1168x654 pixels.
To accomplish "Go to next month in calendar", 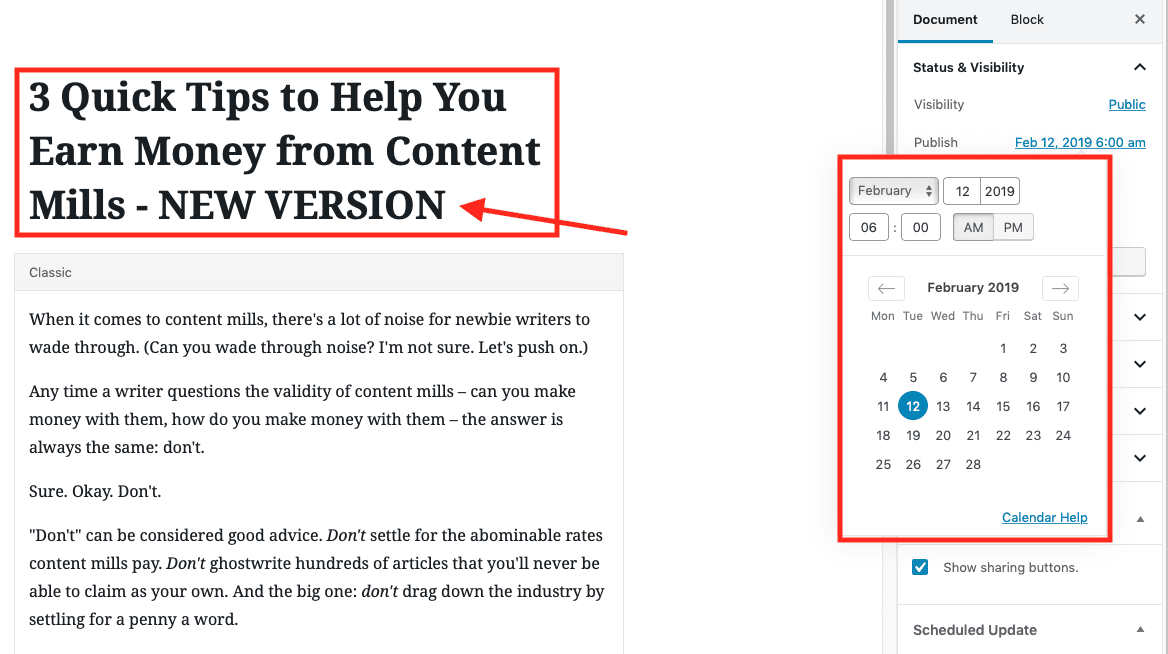I will click(1060, 288).
